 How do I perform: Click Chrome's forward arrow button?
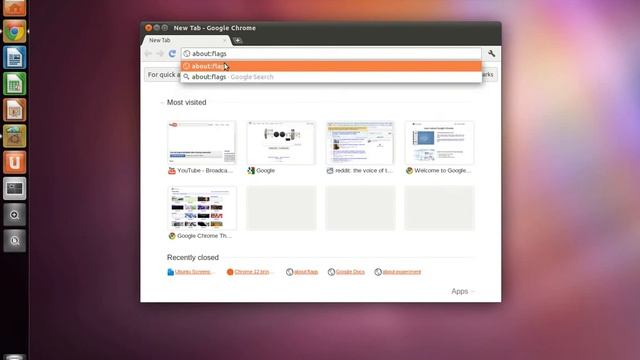coord(160,54)
